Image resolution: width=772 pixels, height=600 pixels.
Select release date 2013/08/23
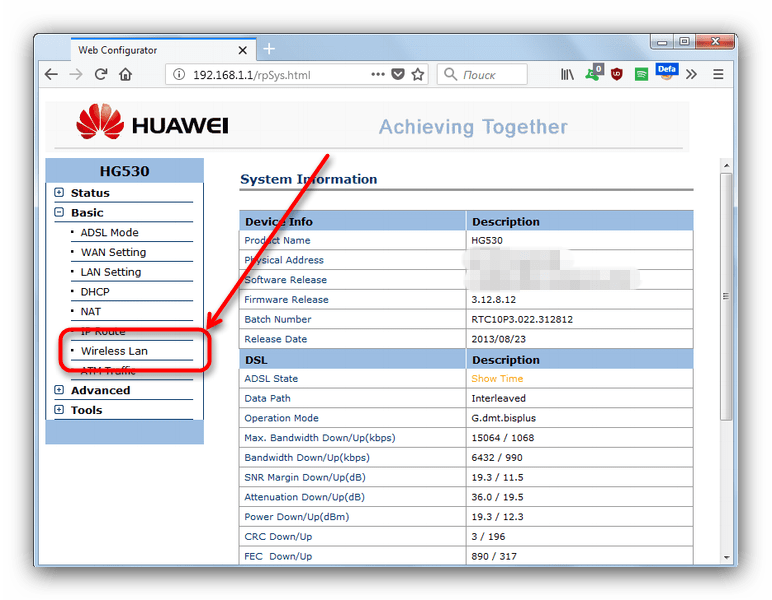click(x=498, y=339)
